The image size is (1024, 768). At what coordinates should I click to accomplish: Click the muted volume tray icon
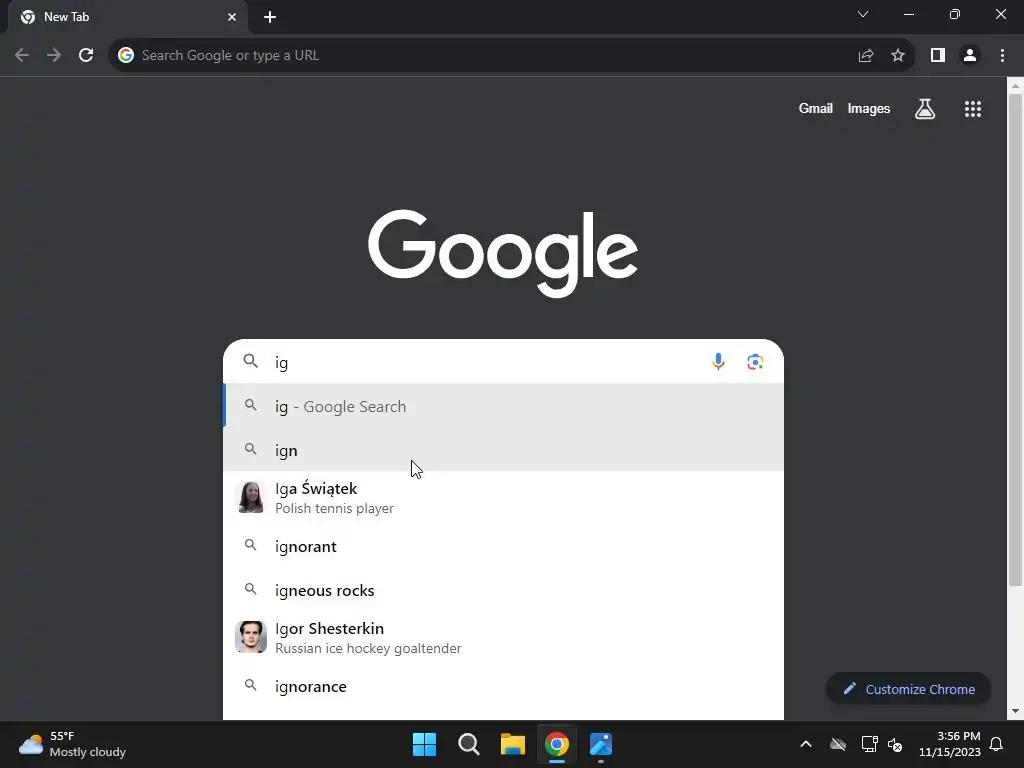[895, 744]
